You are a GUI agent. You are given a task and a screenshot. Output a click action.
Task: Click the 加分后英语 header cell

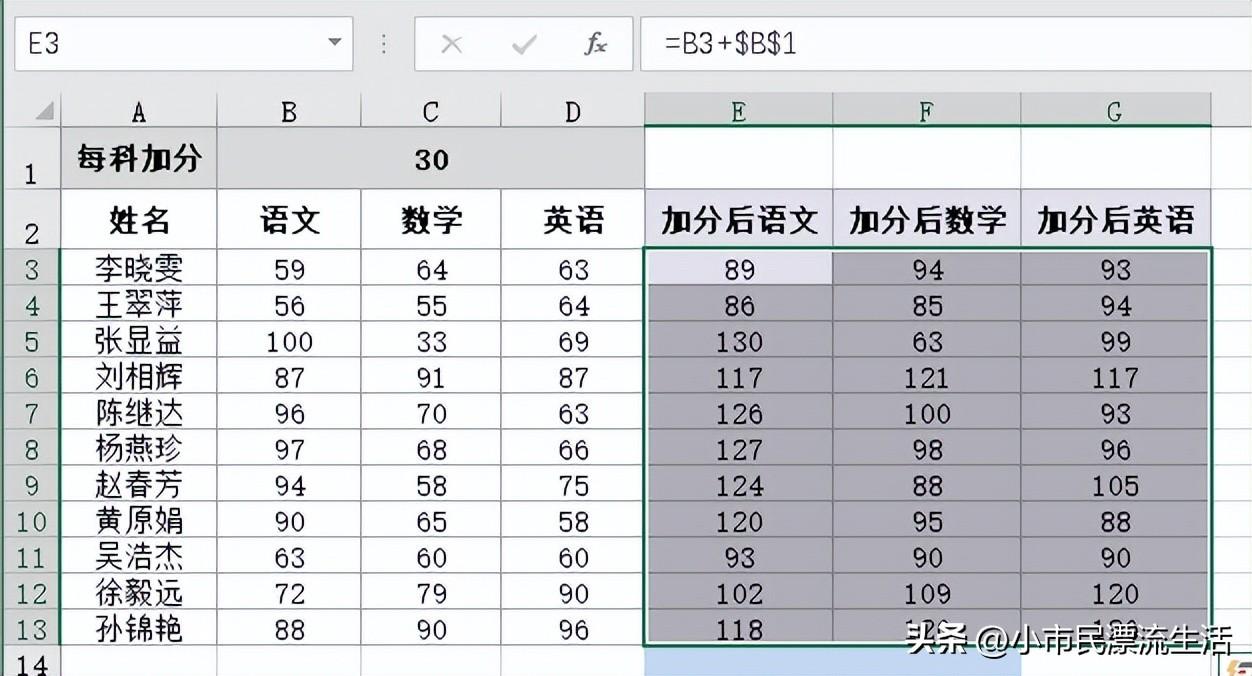tap(1115, 219)
